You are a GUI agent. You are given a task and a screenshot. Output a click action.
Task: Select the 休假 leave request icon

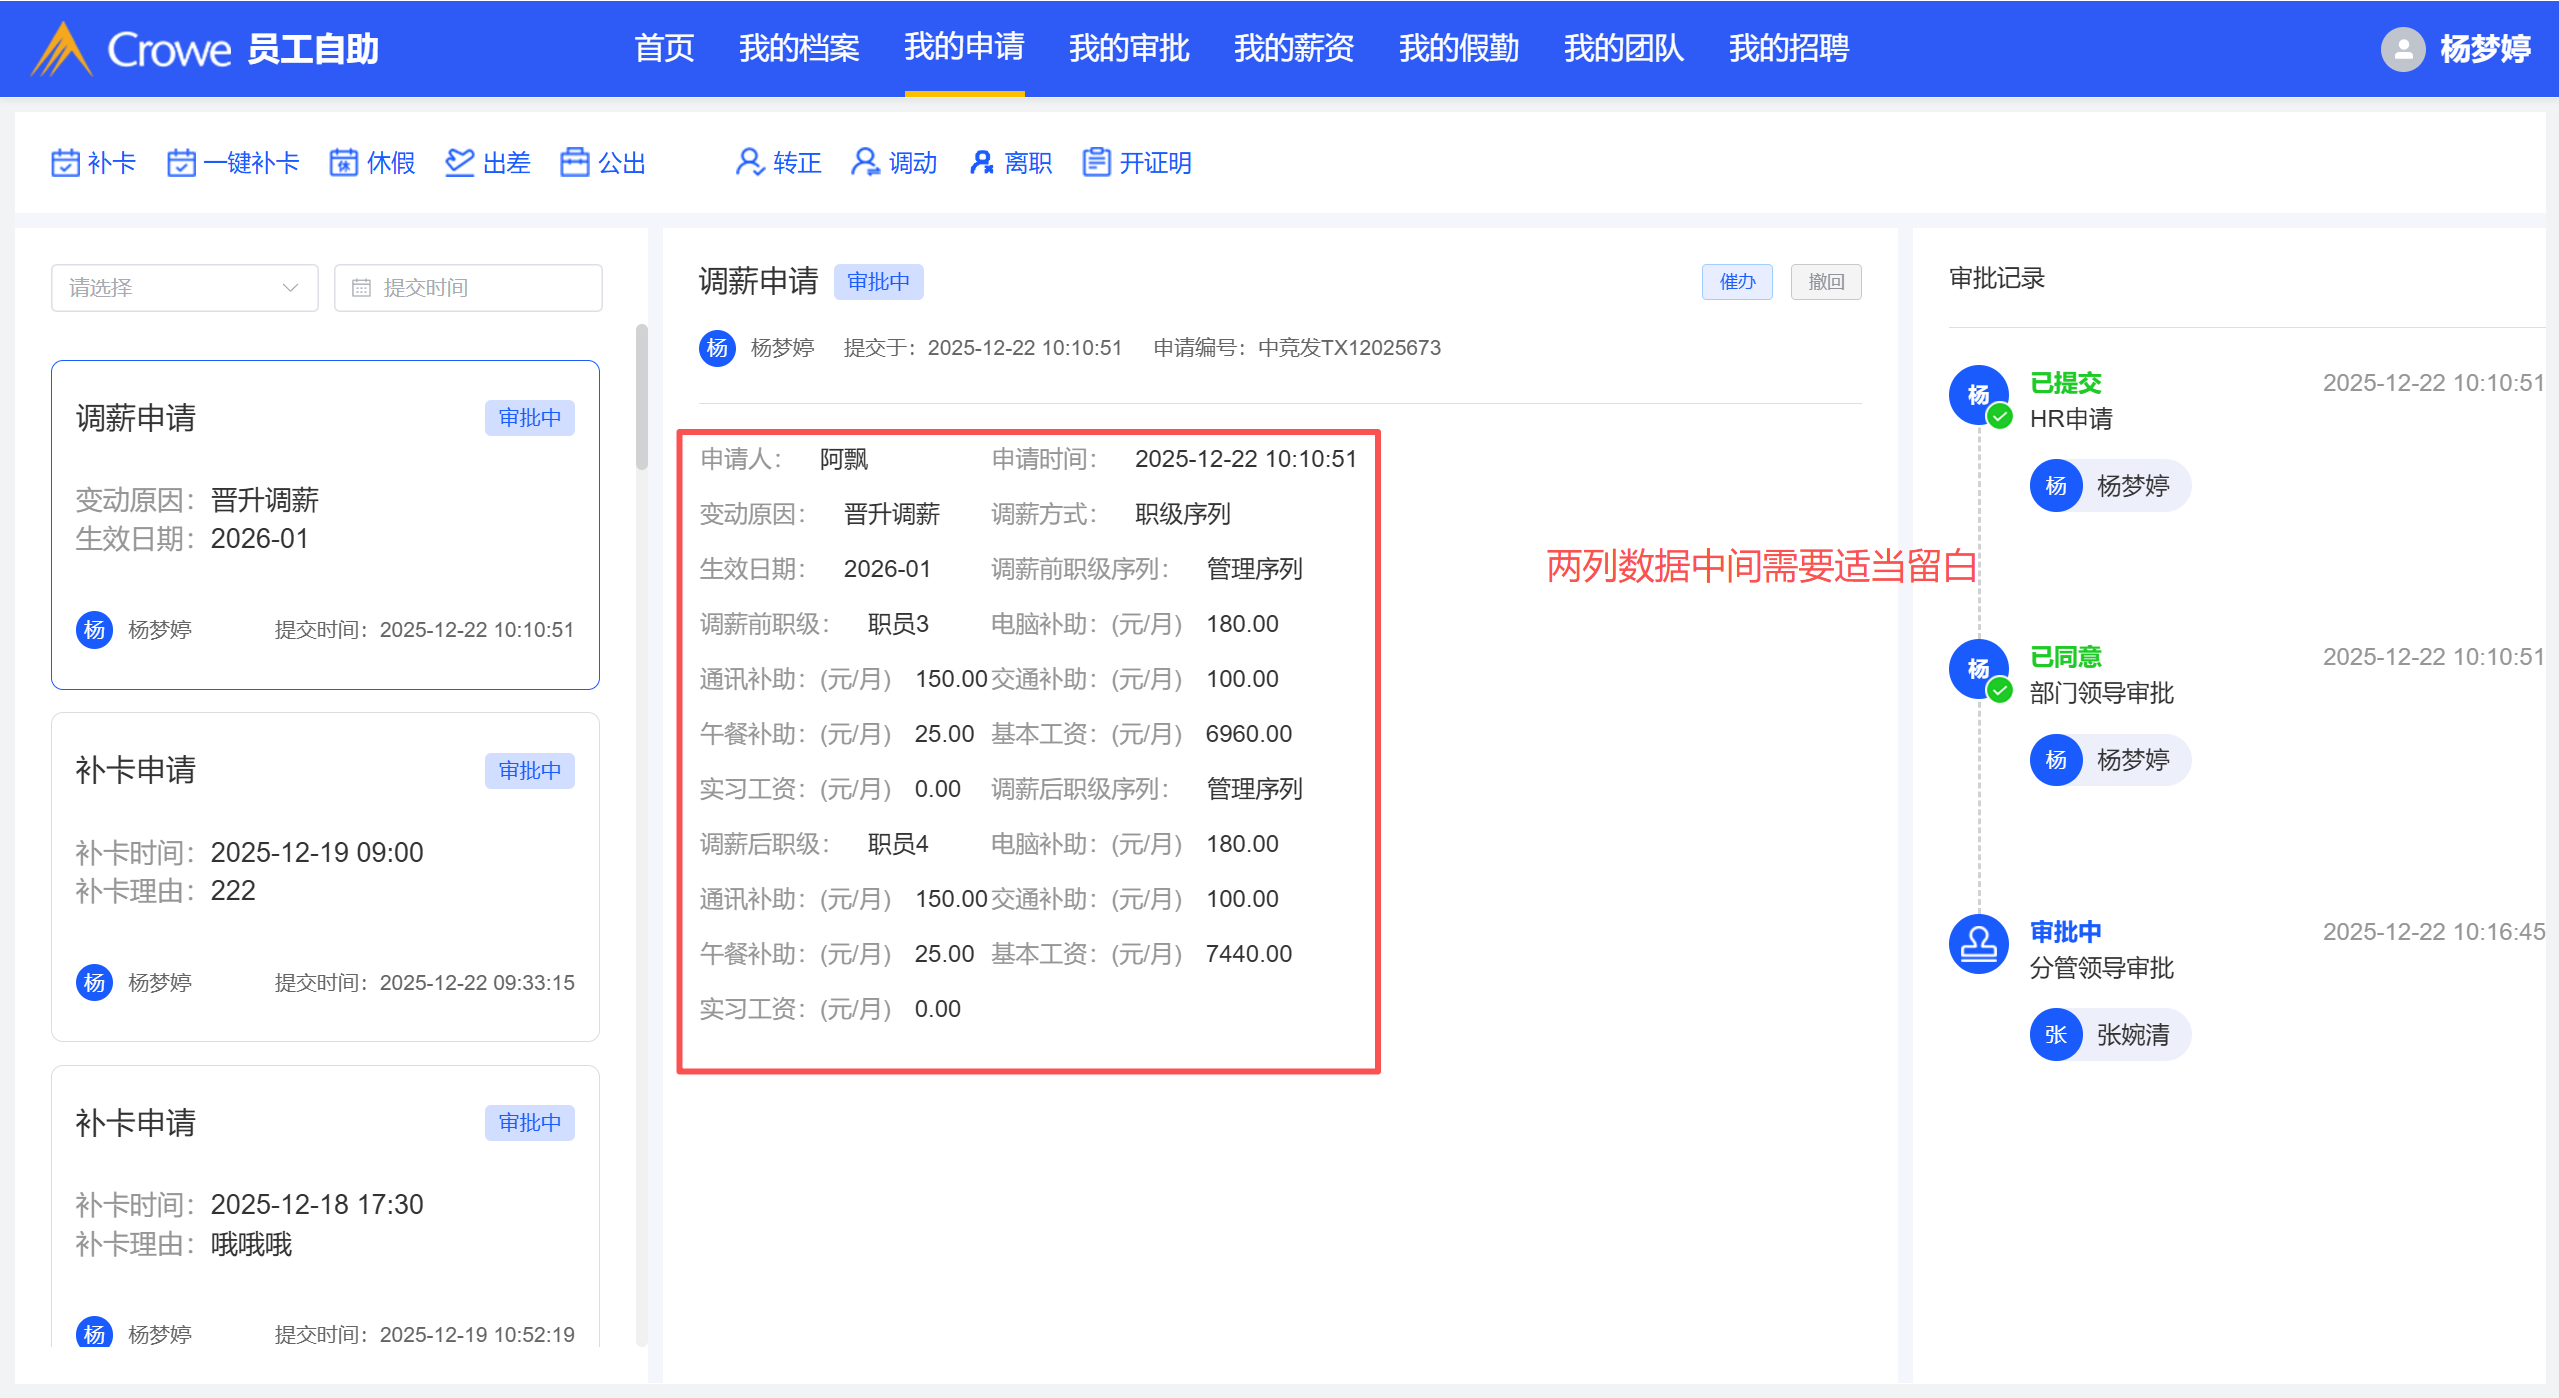click(344, 162)
